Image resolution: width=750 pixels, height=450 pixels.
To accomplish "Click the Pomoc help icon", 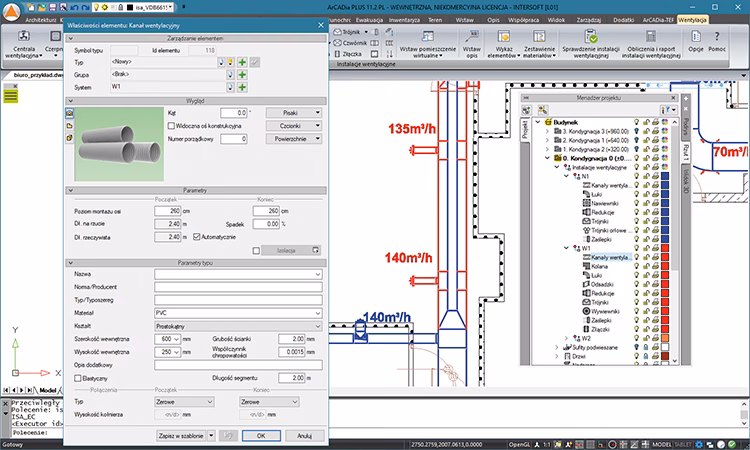I will pyautogui.click(x=718, y=36).
